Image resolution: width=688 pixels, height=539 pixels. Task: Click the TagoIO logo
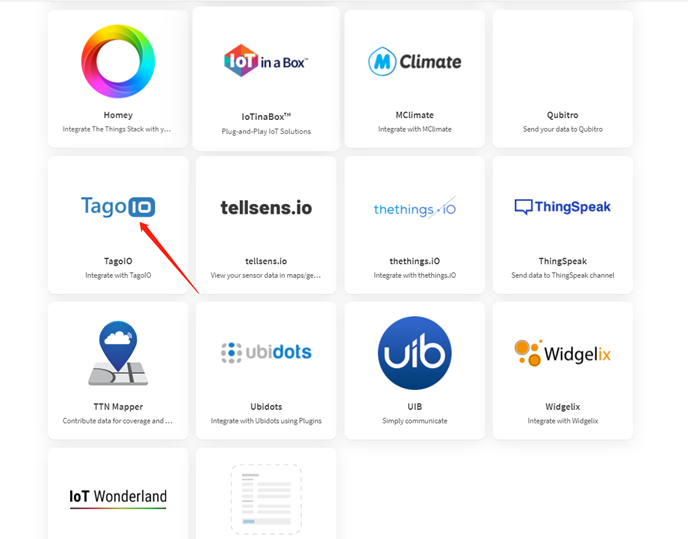click(118, 207)
